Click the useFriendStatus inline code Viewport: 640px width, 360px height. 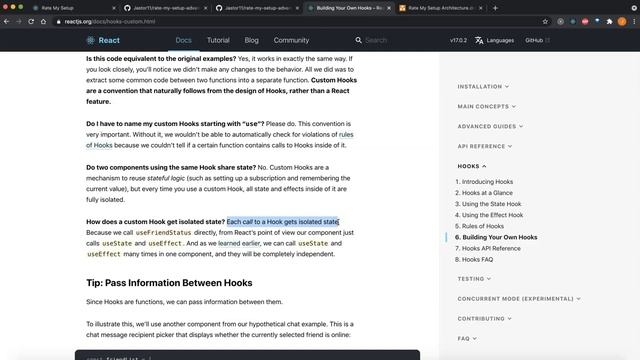coord(163,233)
